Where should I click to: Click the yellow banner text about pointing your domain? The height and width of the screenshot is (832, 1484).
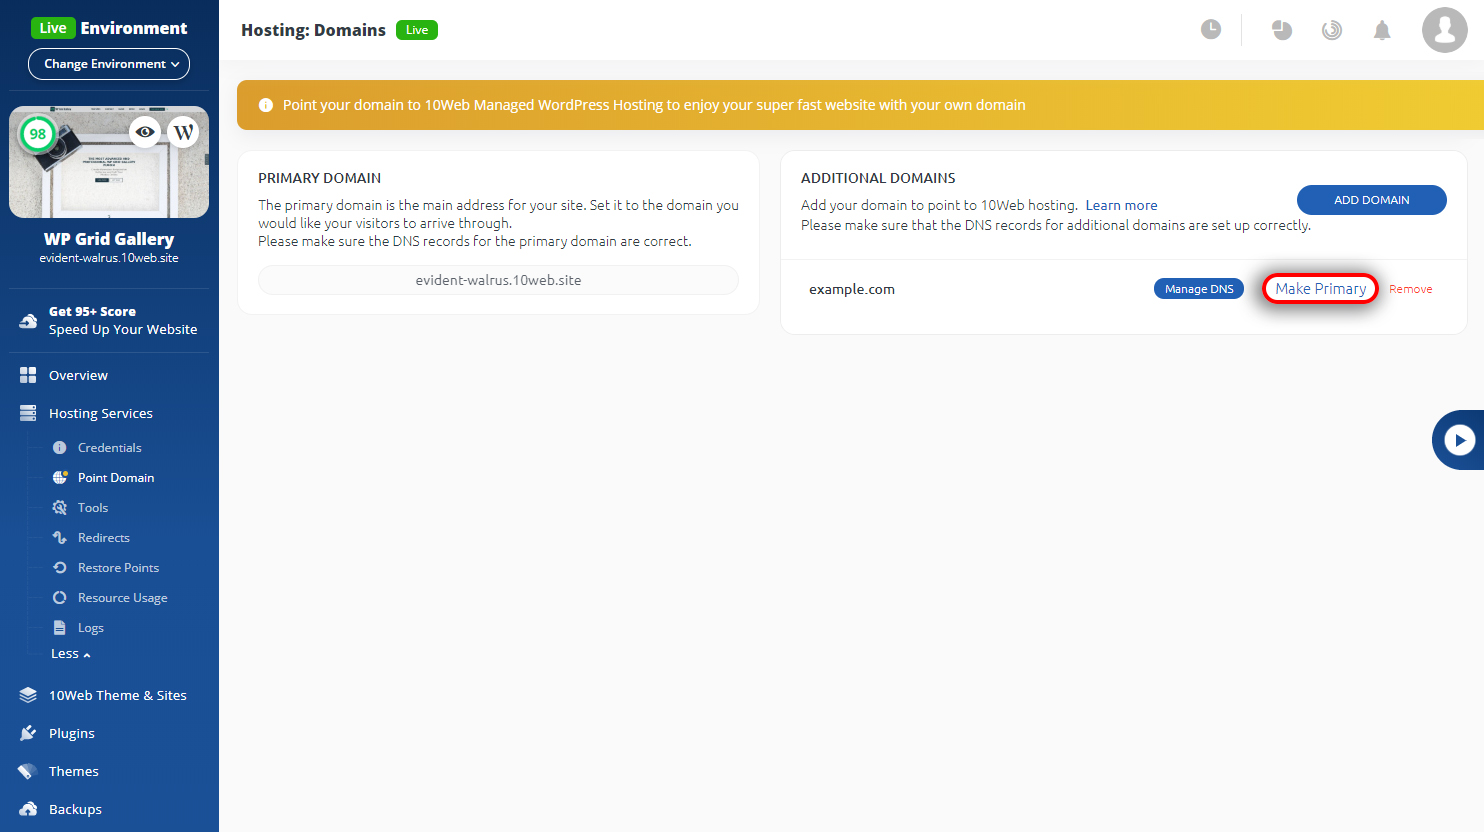point(654,105)
